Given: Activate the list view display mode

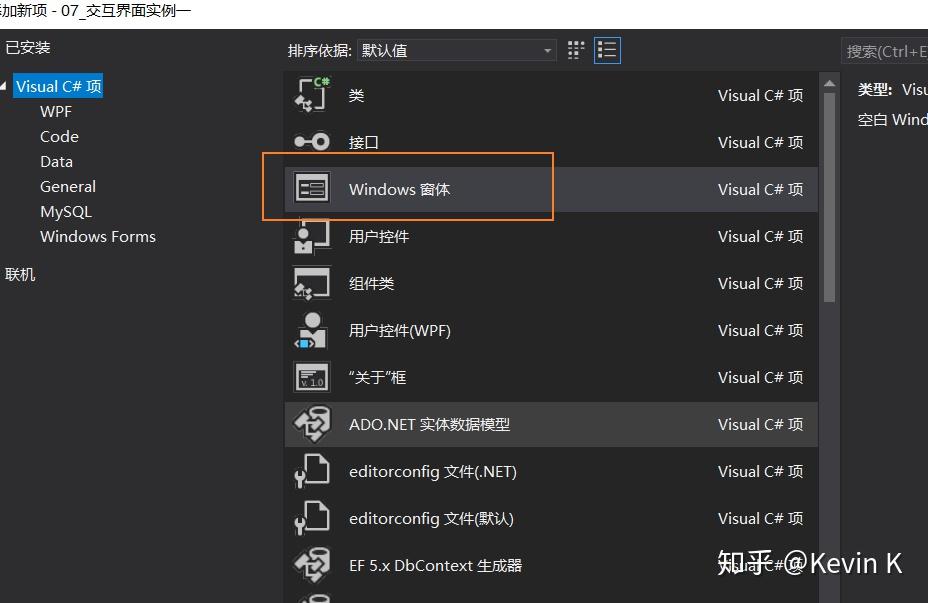Looking at the screenshot, I should click(x=606, y=49).
